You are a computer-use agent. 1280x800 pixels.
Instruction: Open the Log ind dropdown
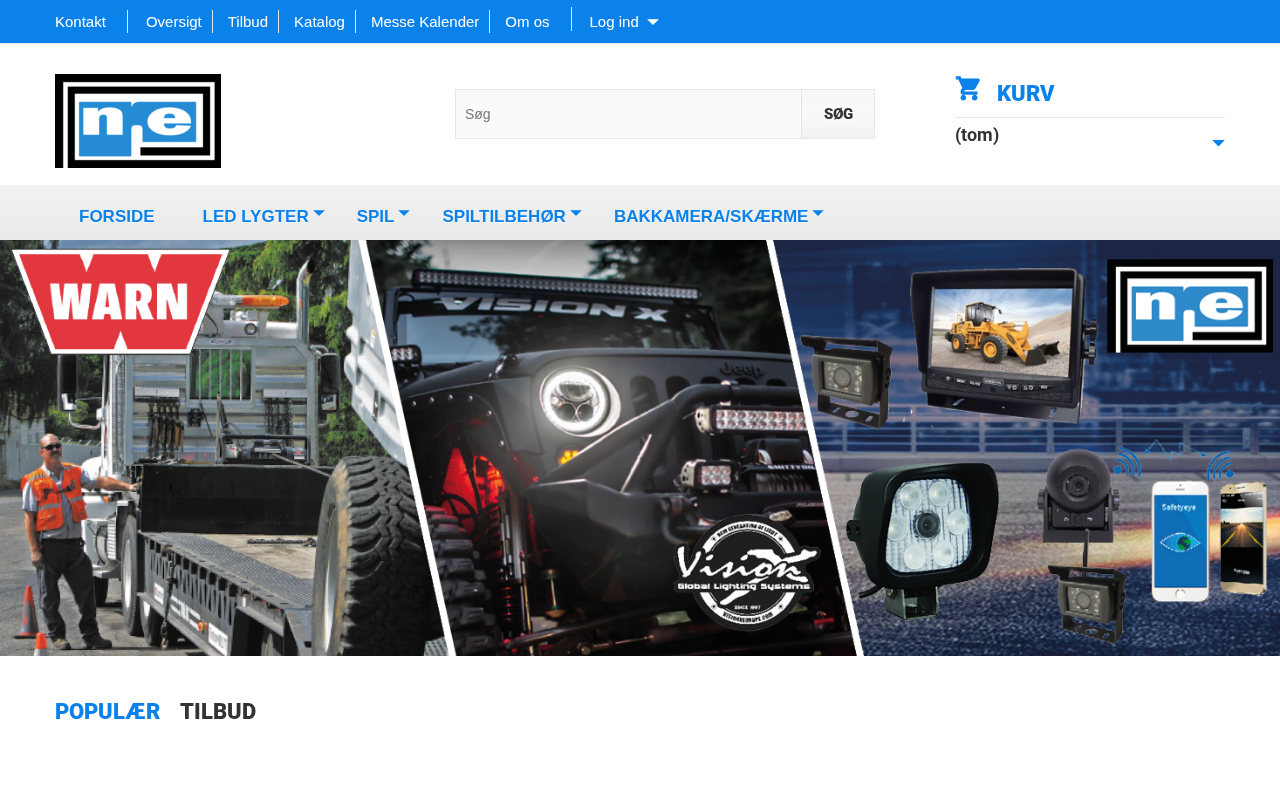click(623, 22)
